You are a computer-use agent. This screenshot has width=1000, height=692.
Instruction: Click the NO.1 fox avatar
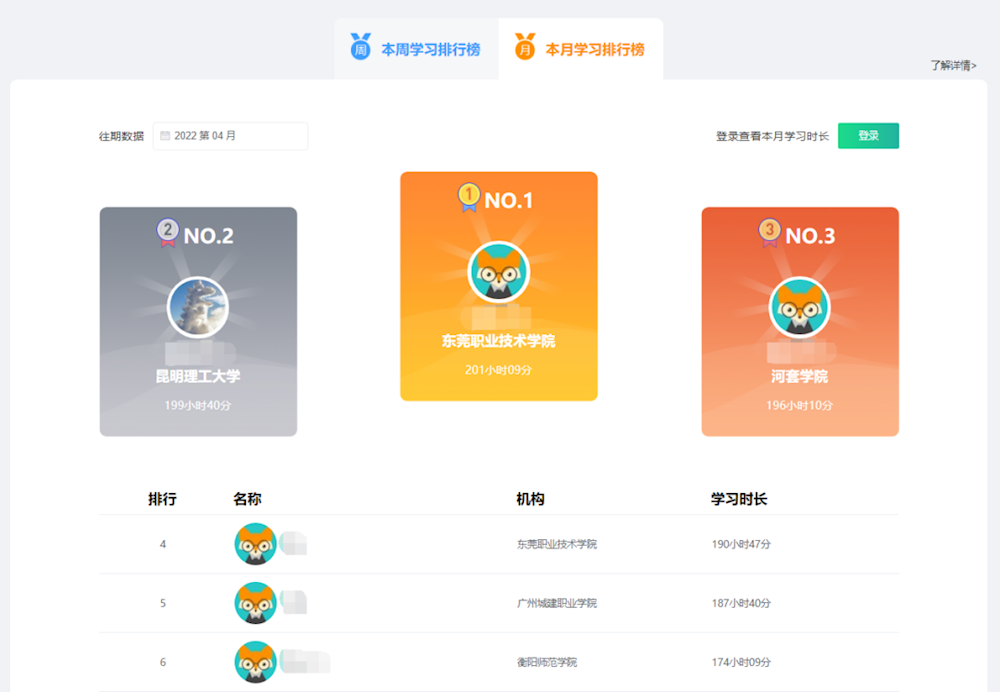pos(498,272)
